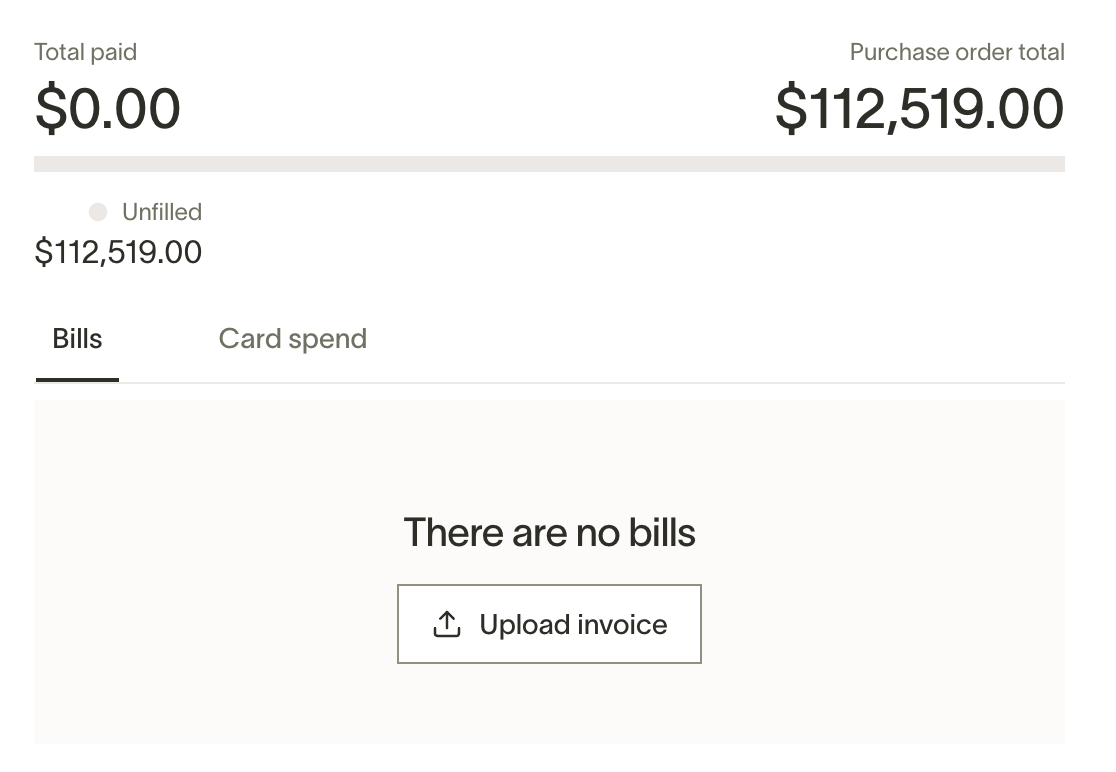1116x772 pixels.
Task: Click the dollar sign in $0.00
Action: [x=49, y=108]
